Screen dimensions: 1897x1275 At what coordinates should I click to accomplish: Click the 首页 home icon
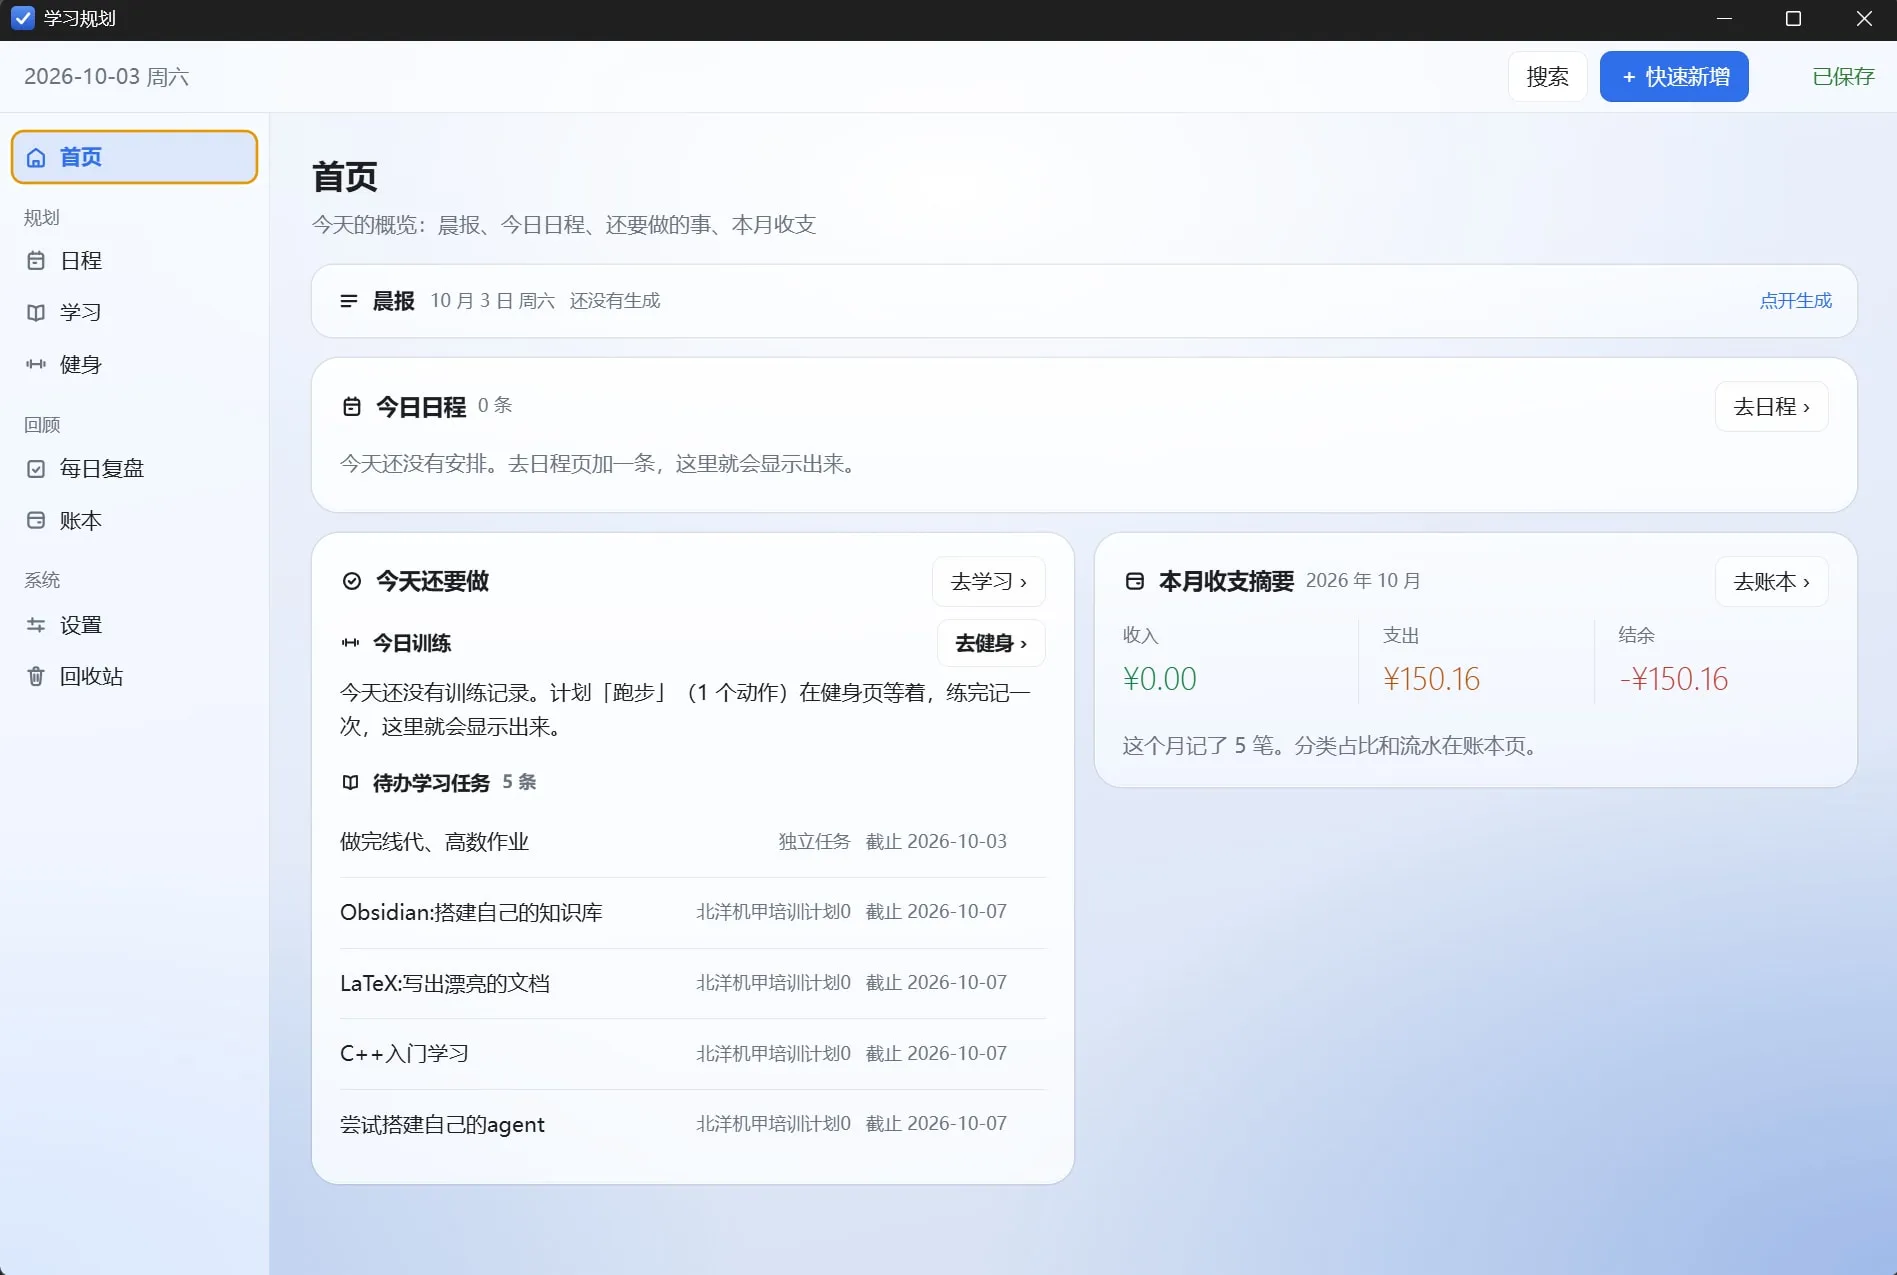coord(36,158)
